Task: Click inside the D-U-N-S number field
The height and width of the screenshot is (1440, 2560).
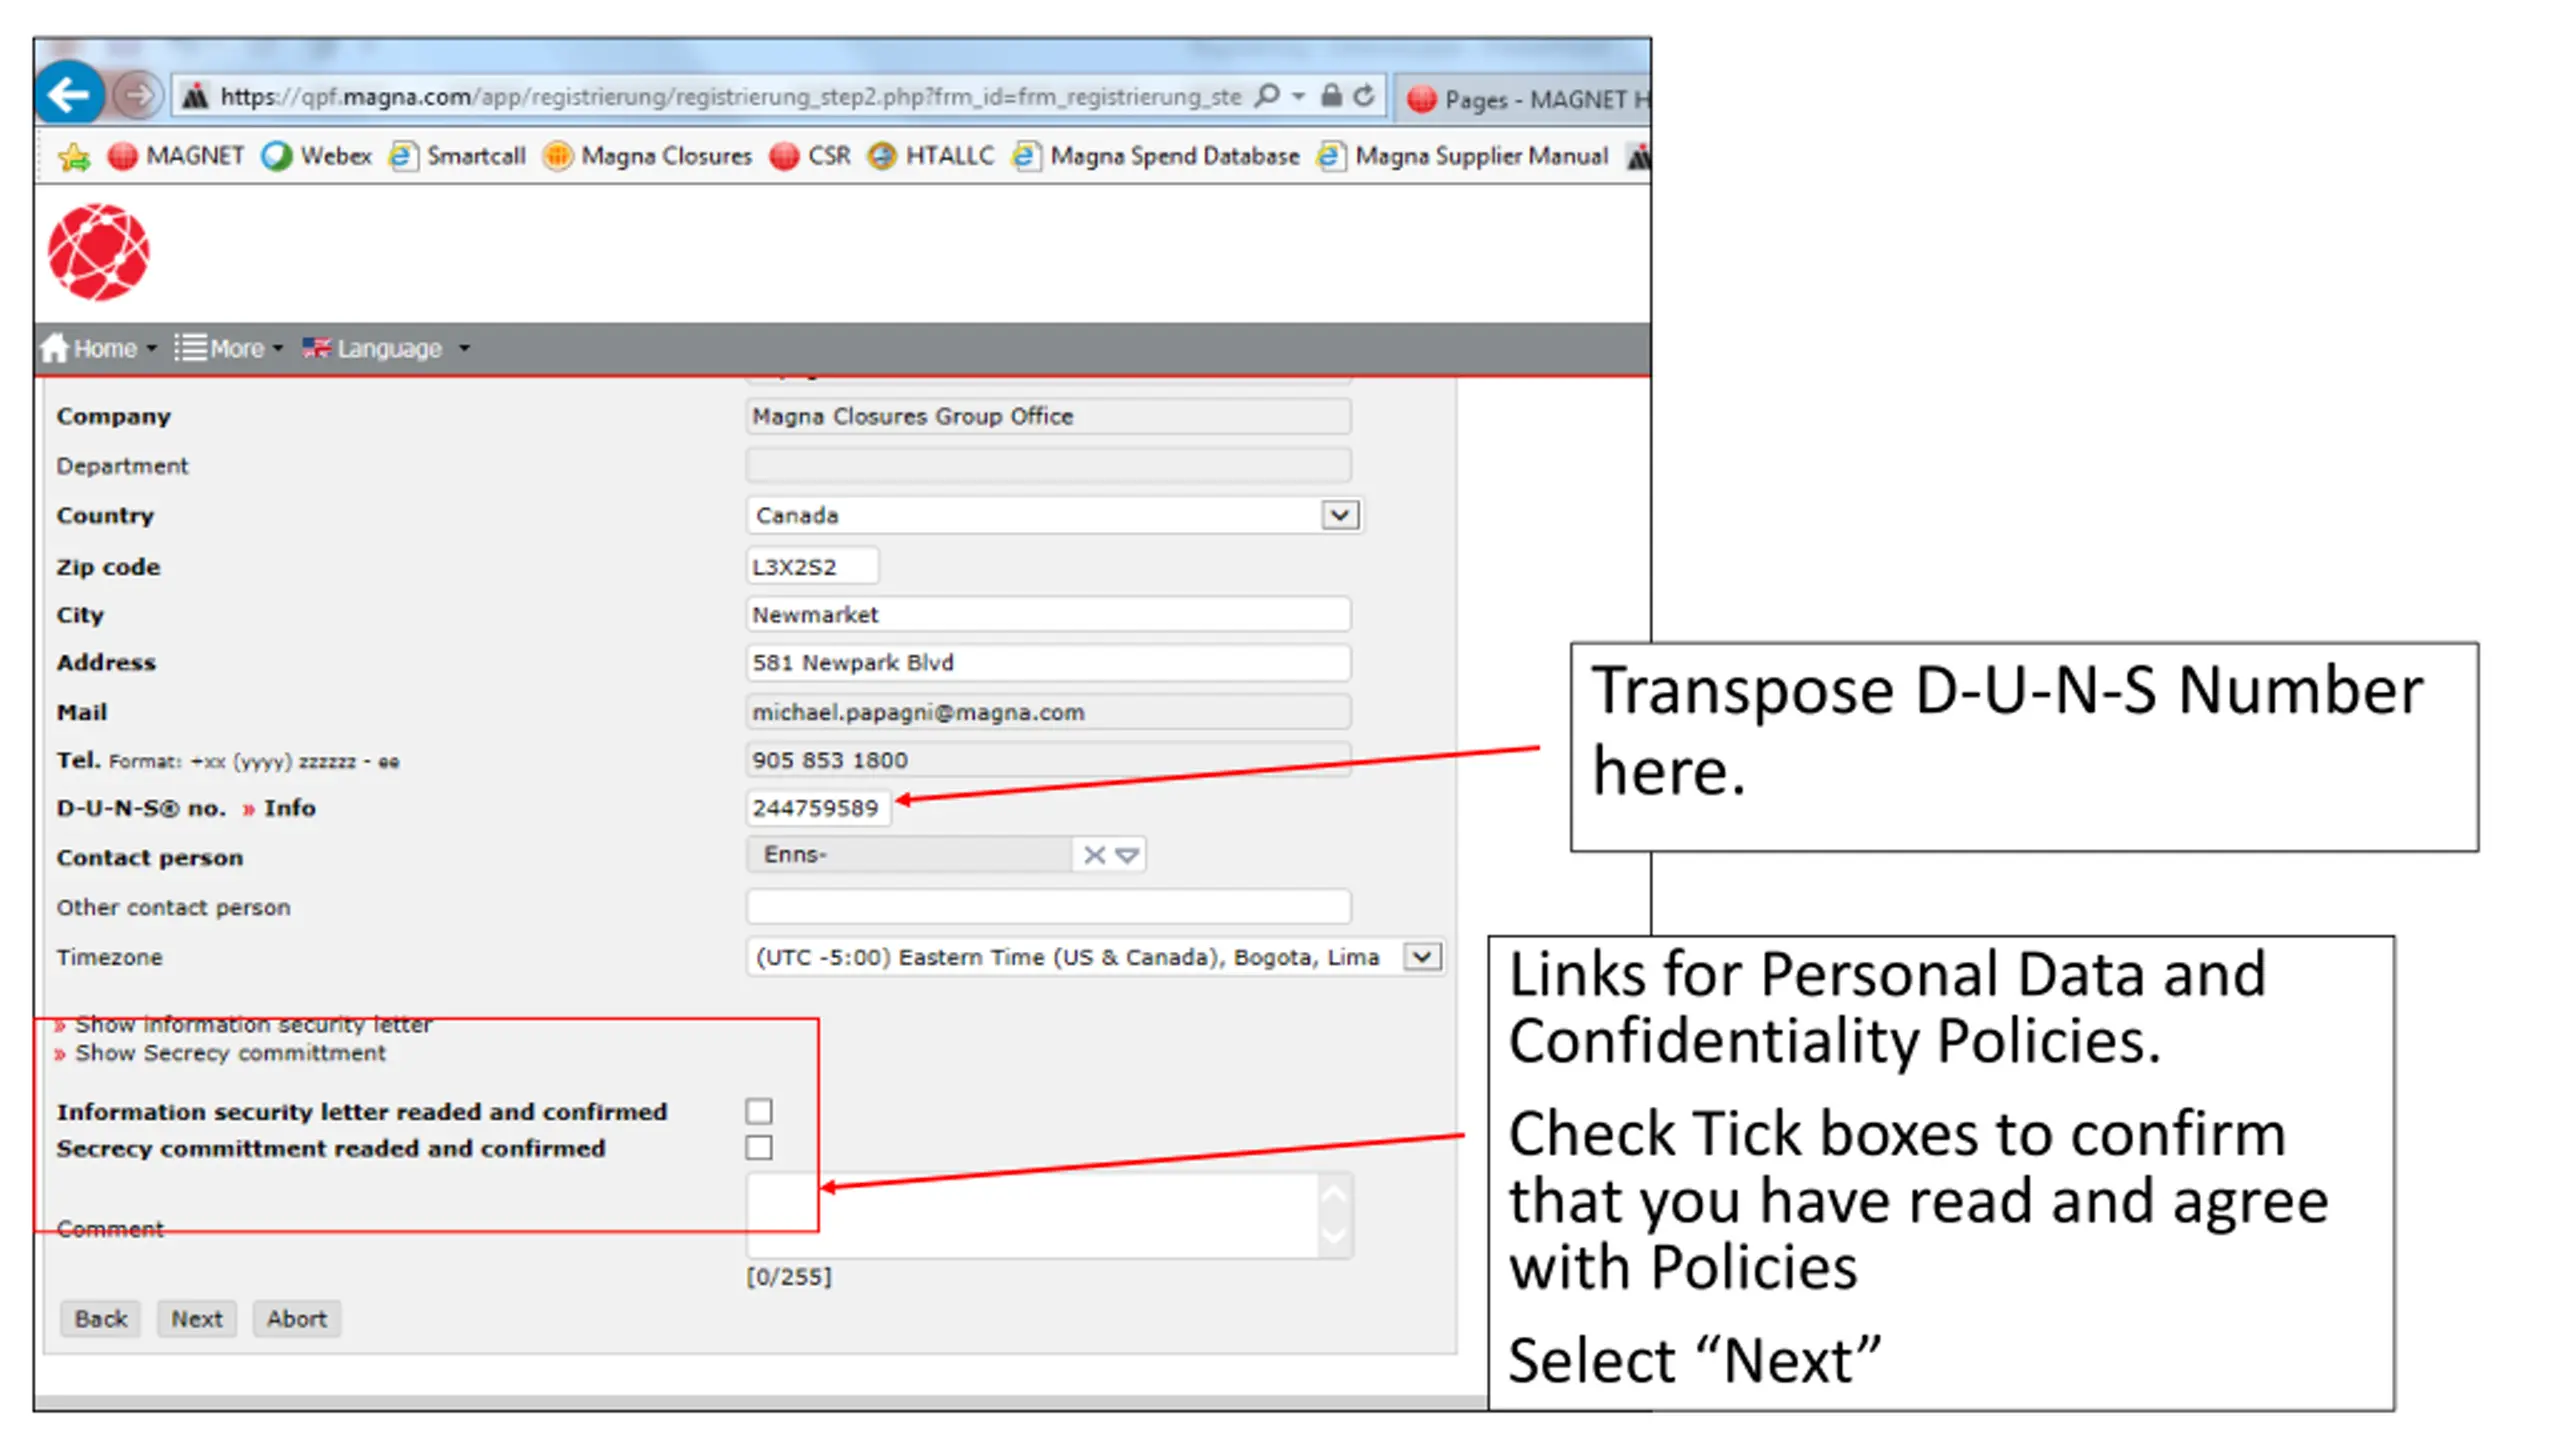Action: click(x=816, y=808)
